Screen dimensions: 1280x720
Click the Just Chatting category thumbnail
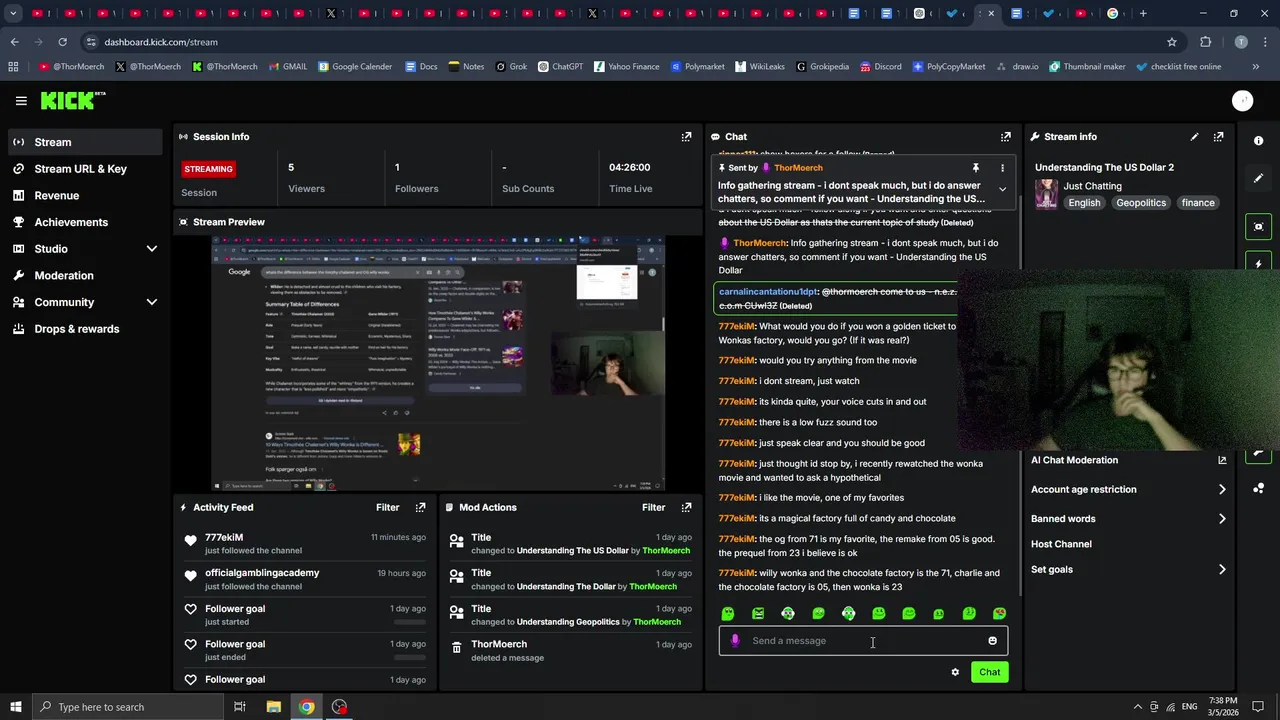(x=1046, y=194)
